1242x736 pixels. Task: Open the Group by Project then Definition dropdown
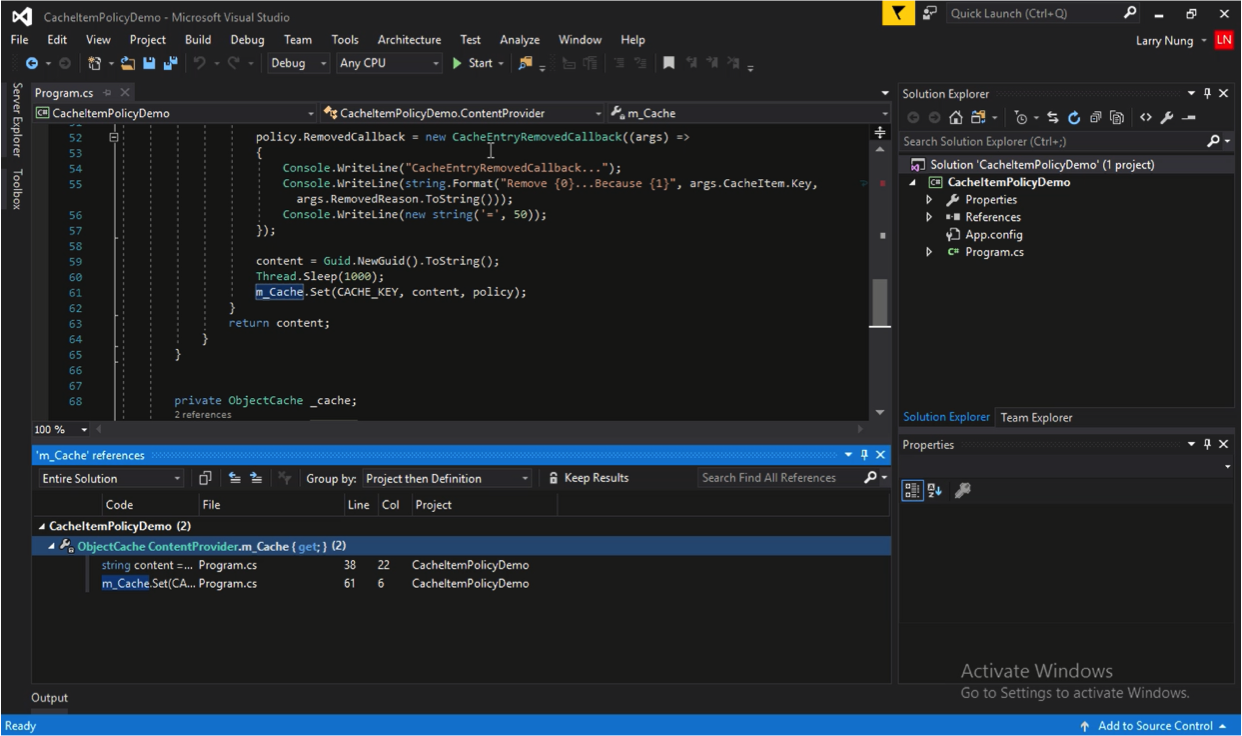pos(447,478)
